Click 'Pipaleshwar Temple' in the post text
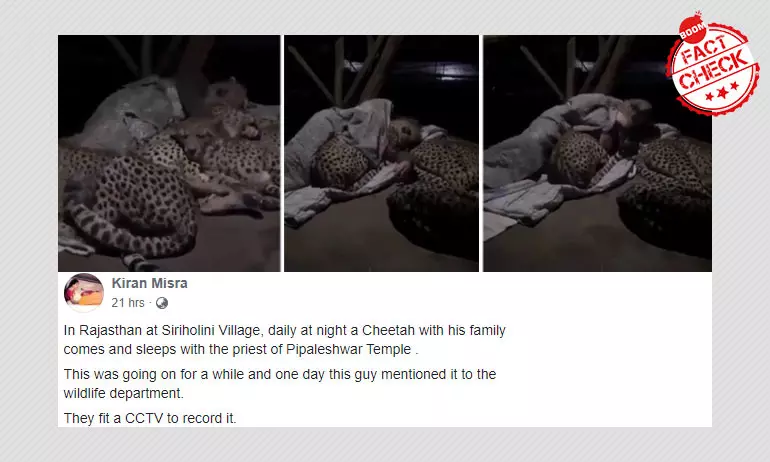Screen dimensions: 770x462 pos(349,350)
